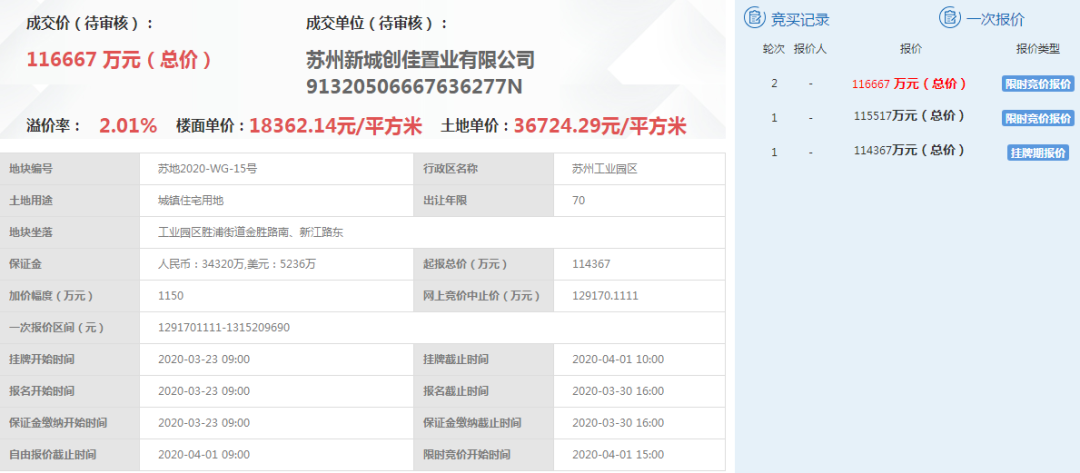Click the 挂牌截止时间 label cell

(484, 359)
